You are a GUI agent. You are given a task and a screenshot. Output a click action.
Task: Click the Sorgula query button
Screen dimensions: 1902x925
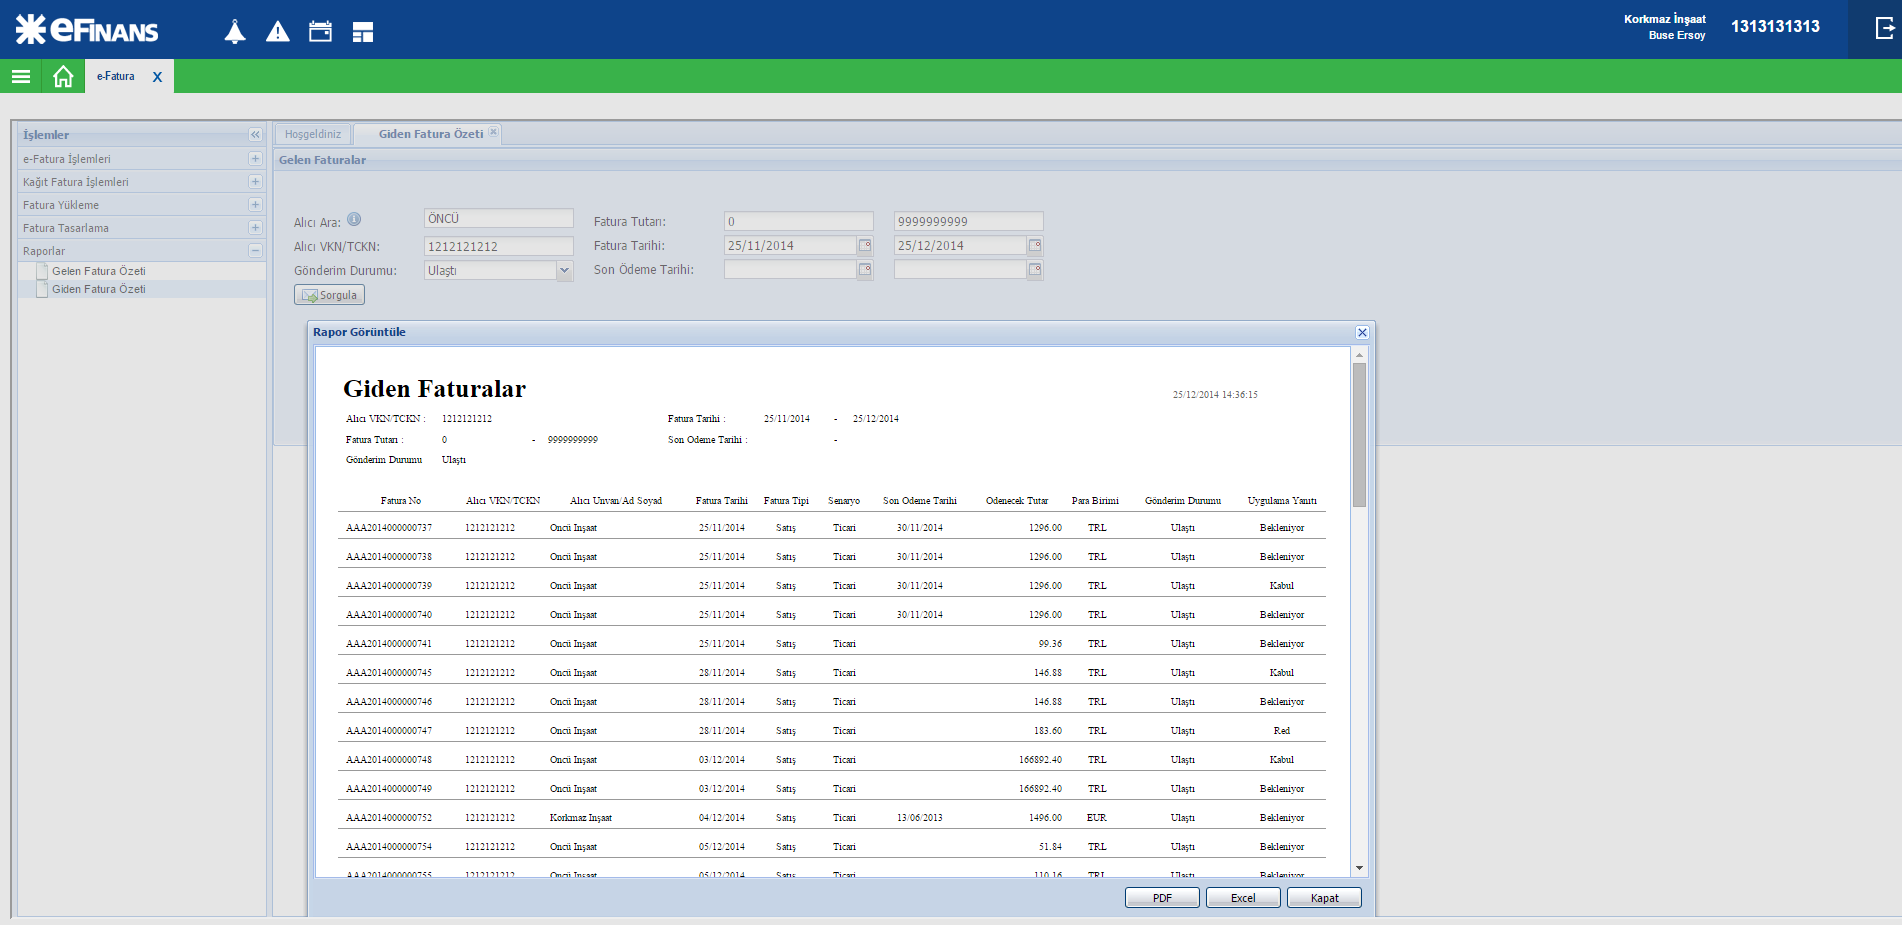point(329,295)
